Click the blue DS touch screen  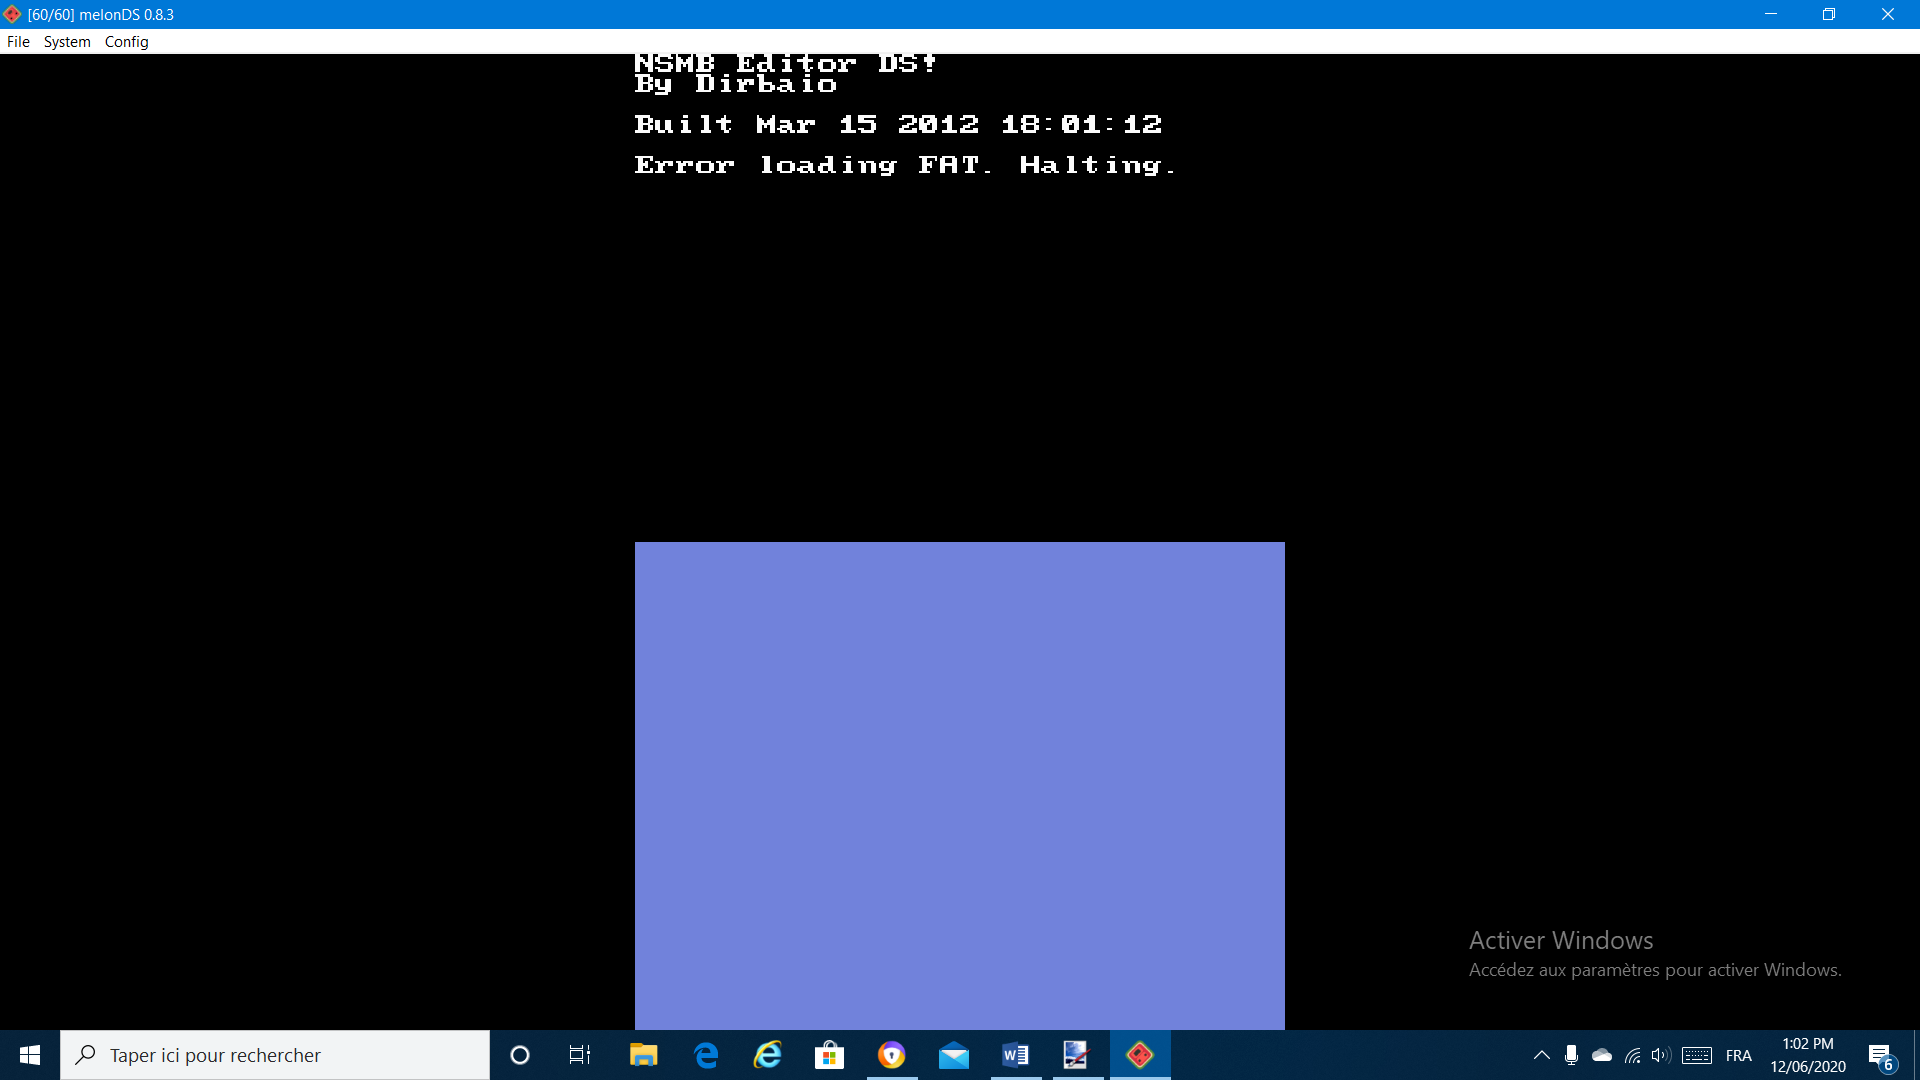(959, 785)
